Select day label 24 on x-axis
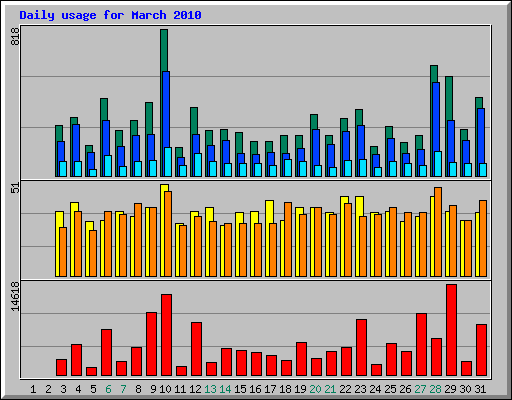 click(x=375, y=389)
